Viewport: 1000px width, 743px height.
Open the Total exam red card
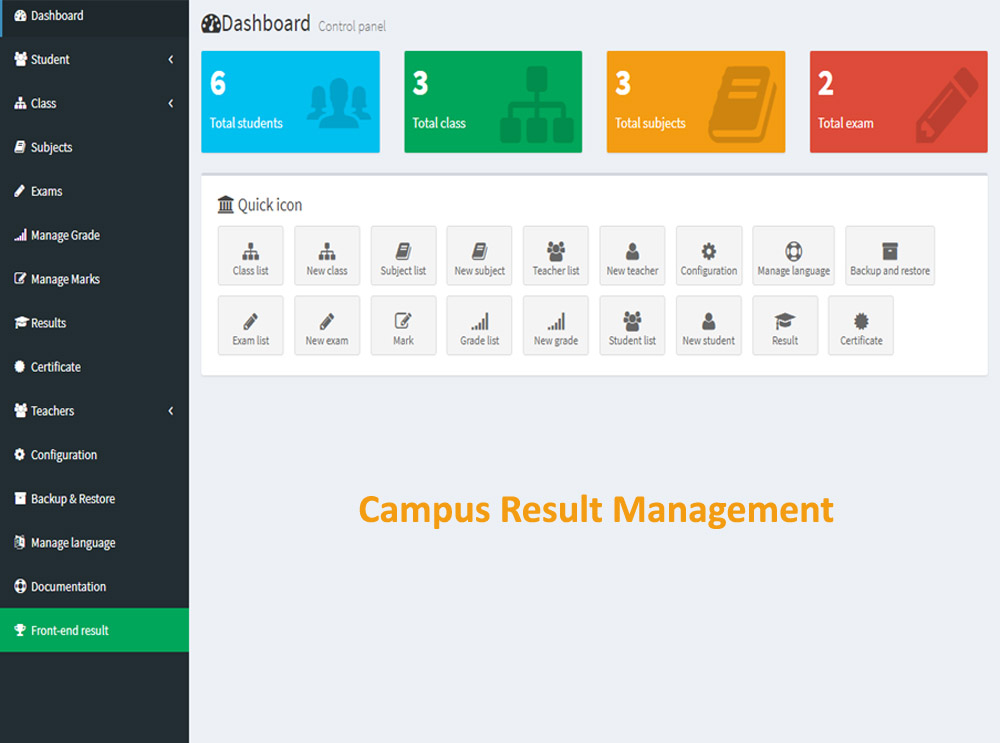point(899,102)
